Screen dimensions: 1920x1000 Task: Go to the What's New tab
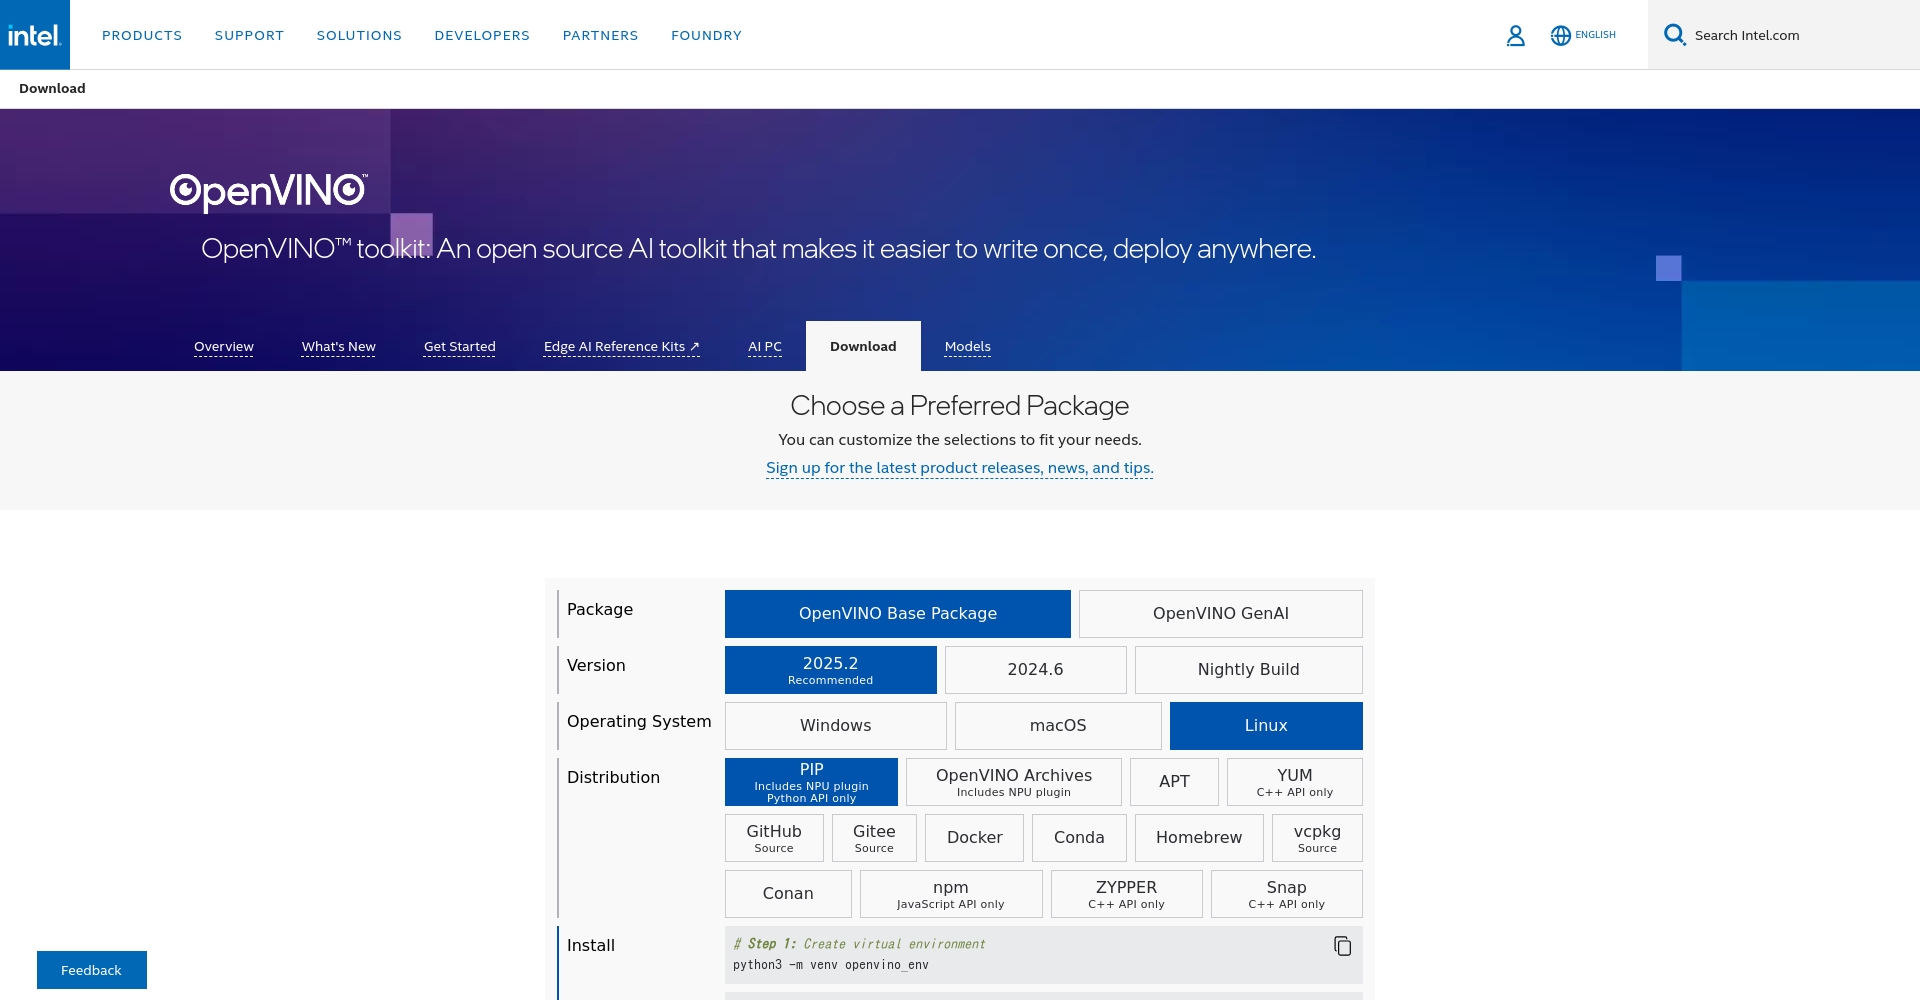click(339, 347)
